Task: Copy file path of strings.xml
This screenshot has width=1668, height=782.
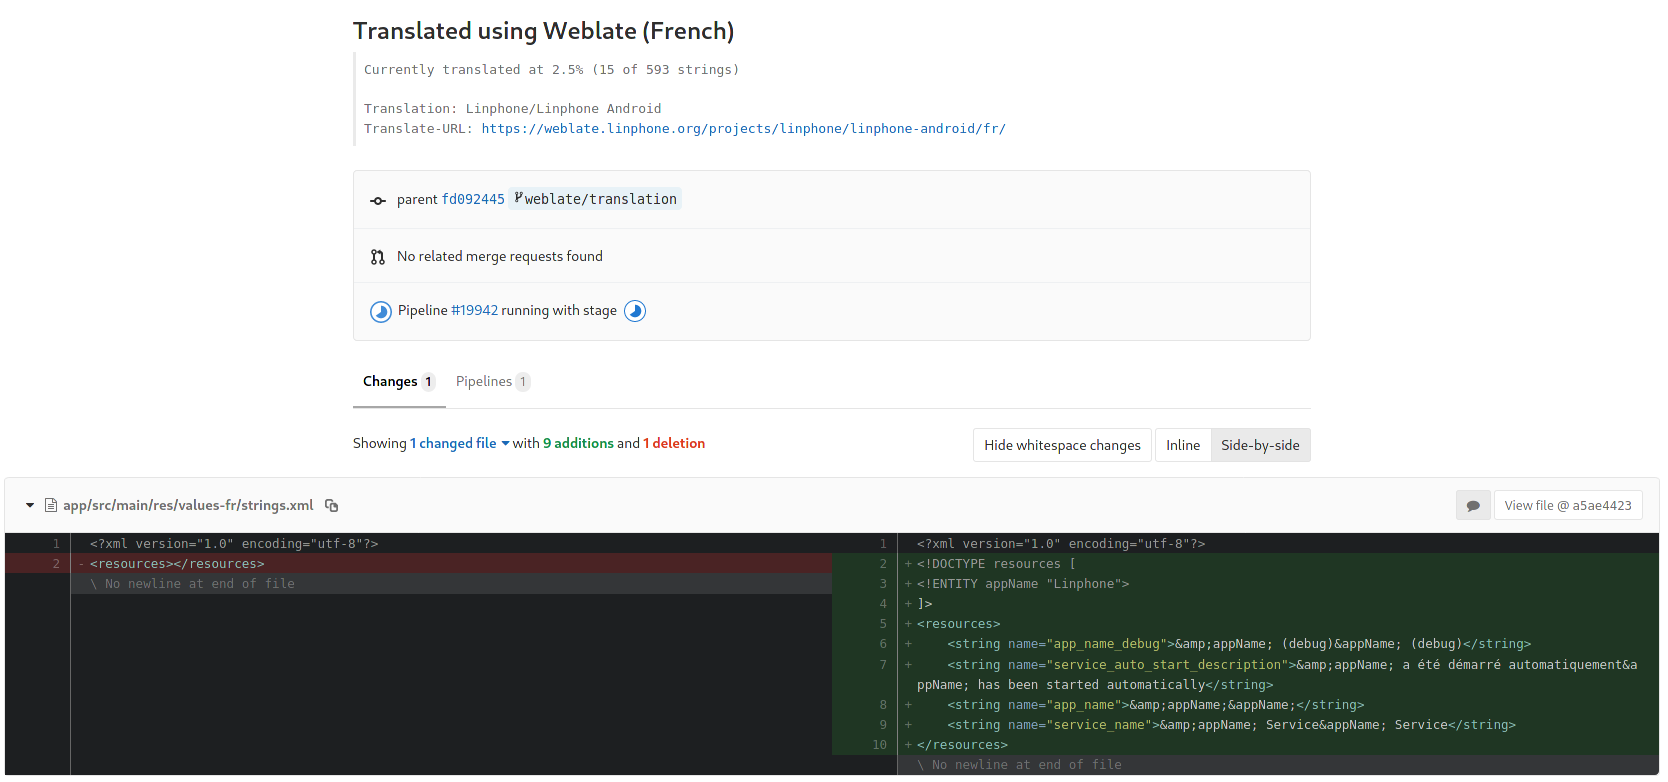Action: pos(332,506)
